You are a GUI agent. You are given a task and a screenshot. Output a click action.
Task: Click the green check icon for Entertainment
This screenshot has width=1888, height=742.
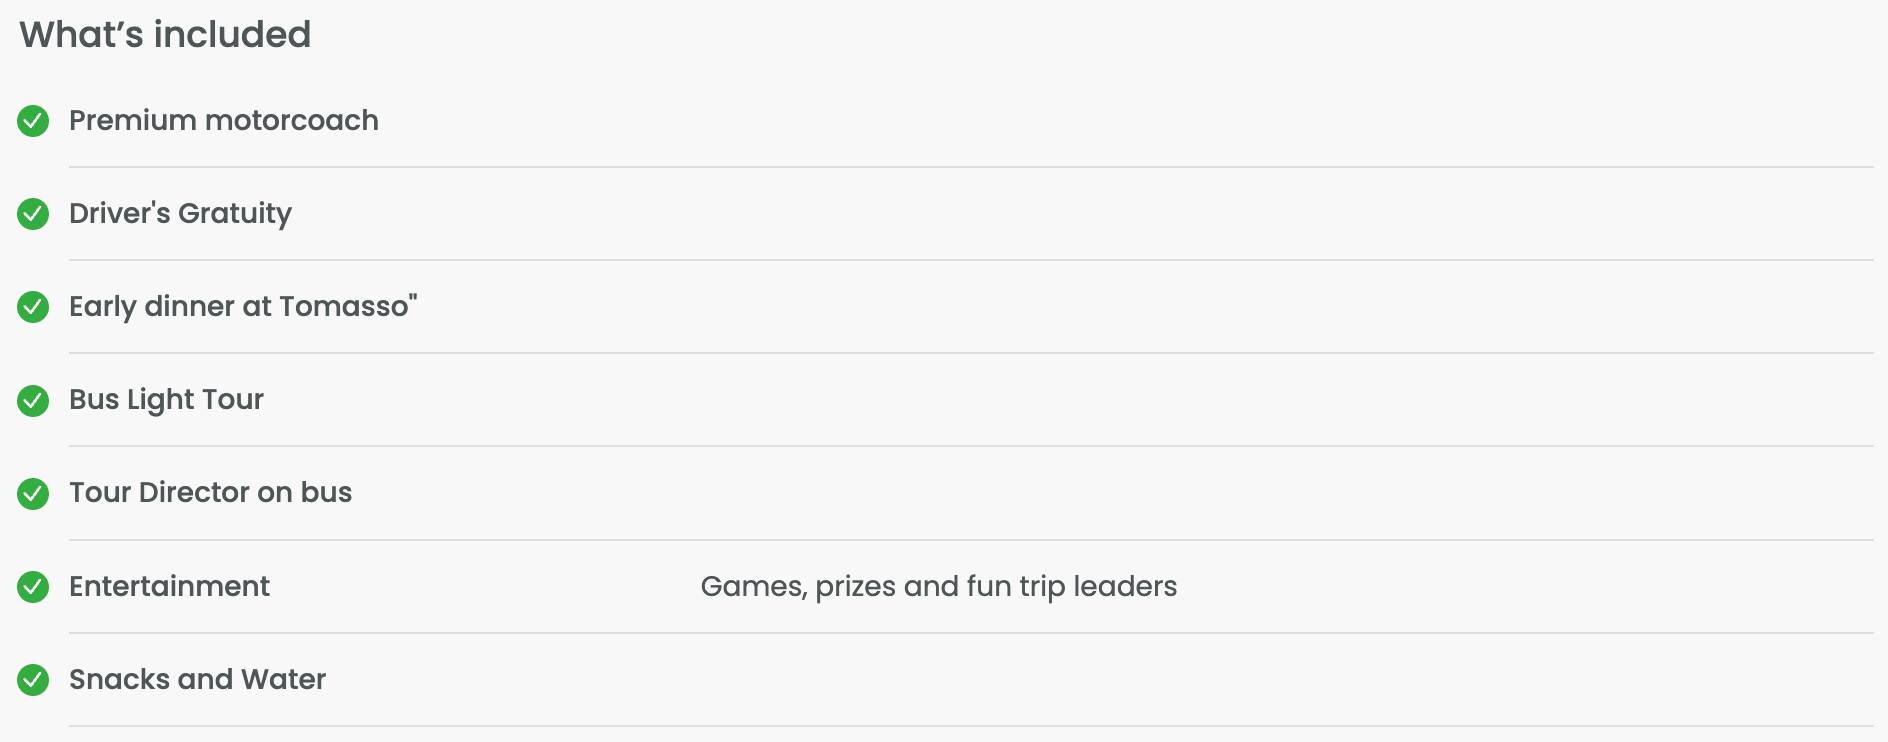(33, 587)
